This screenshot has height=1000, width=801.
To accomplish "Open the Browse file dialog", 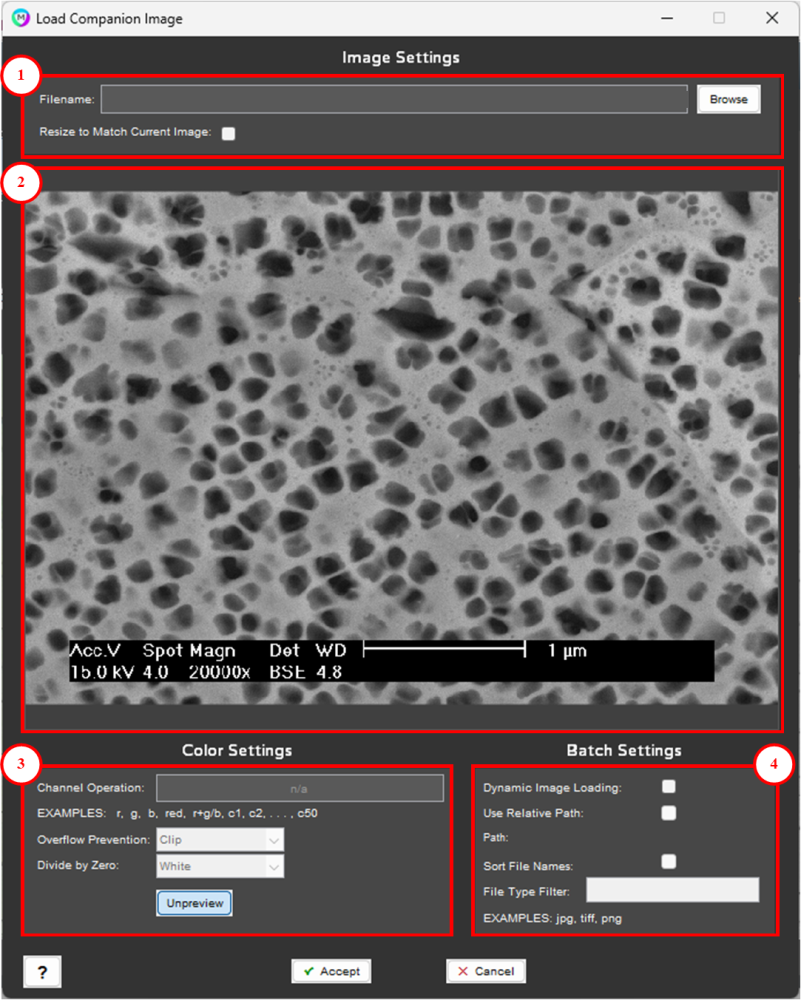I will click(x=728, y=99).
